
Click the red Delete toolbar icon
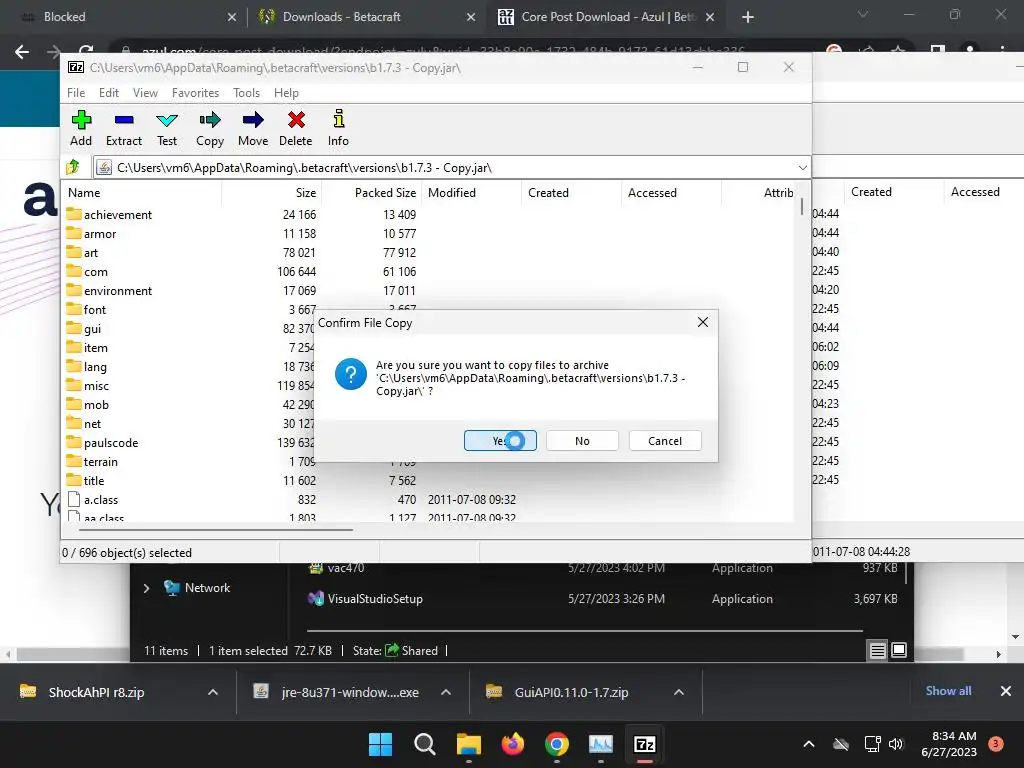(296, 128)
